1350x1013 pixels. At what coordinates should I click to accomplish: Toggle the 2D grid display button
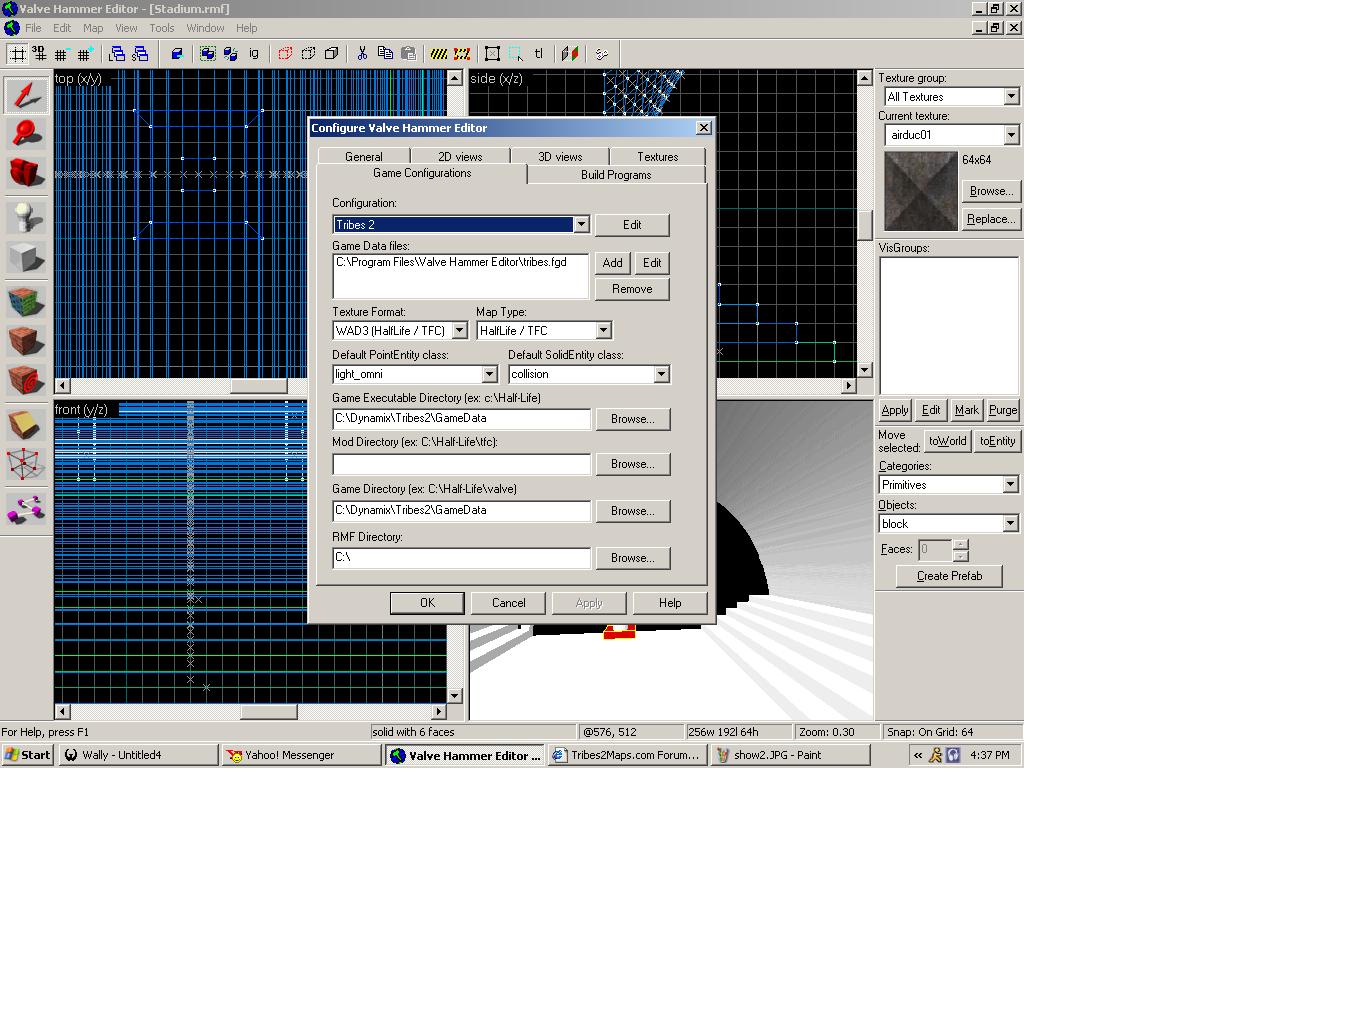point(17,54)
